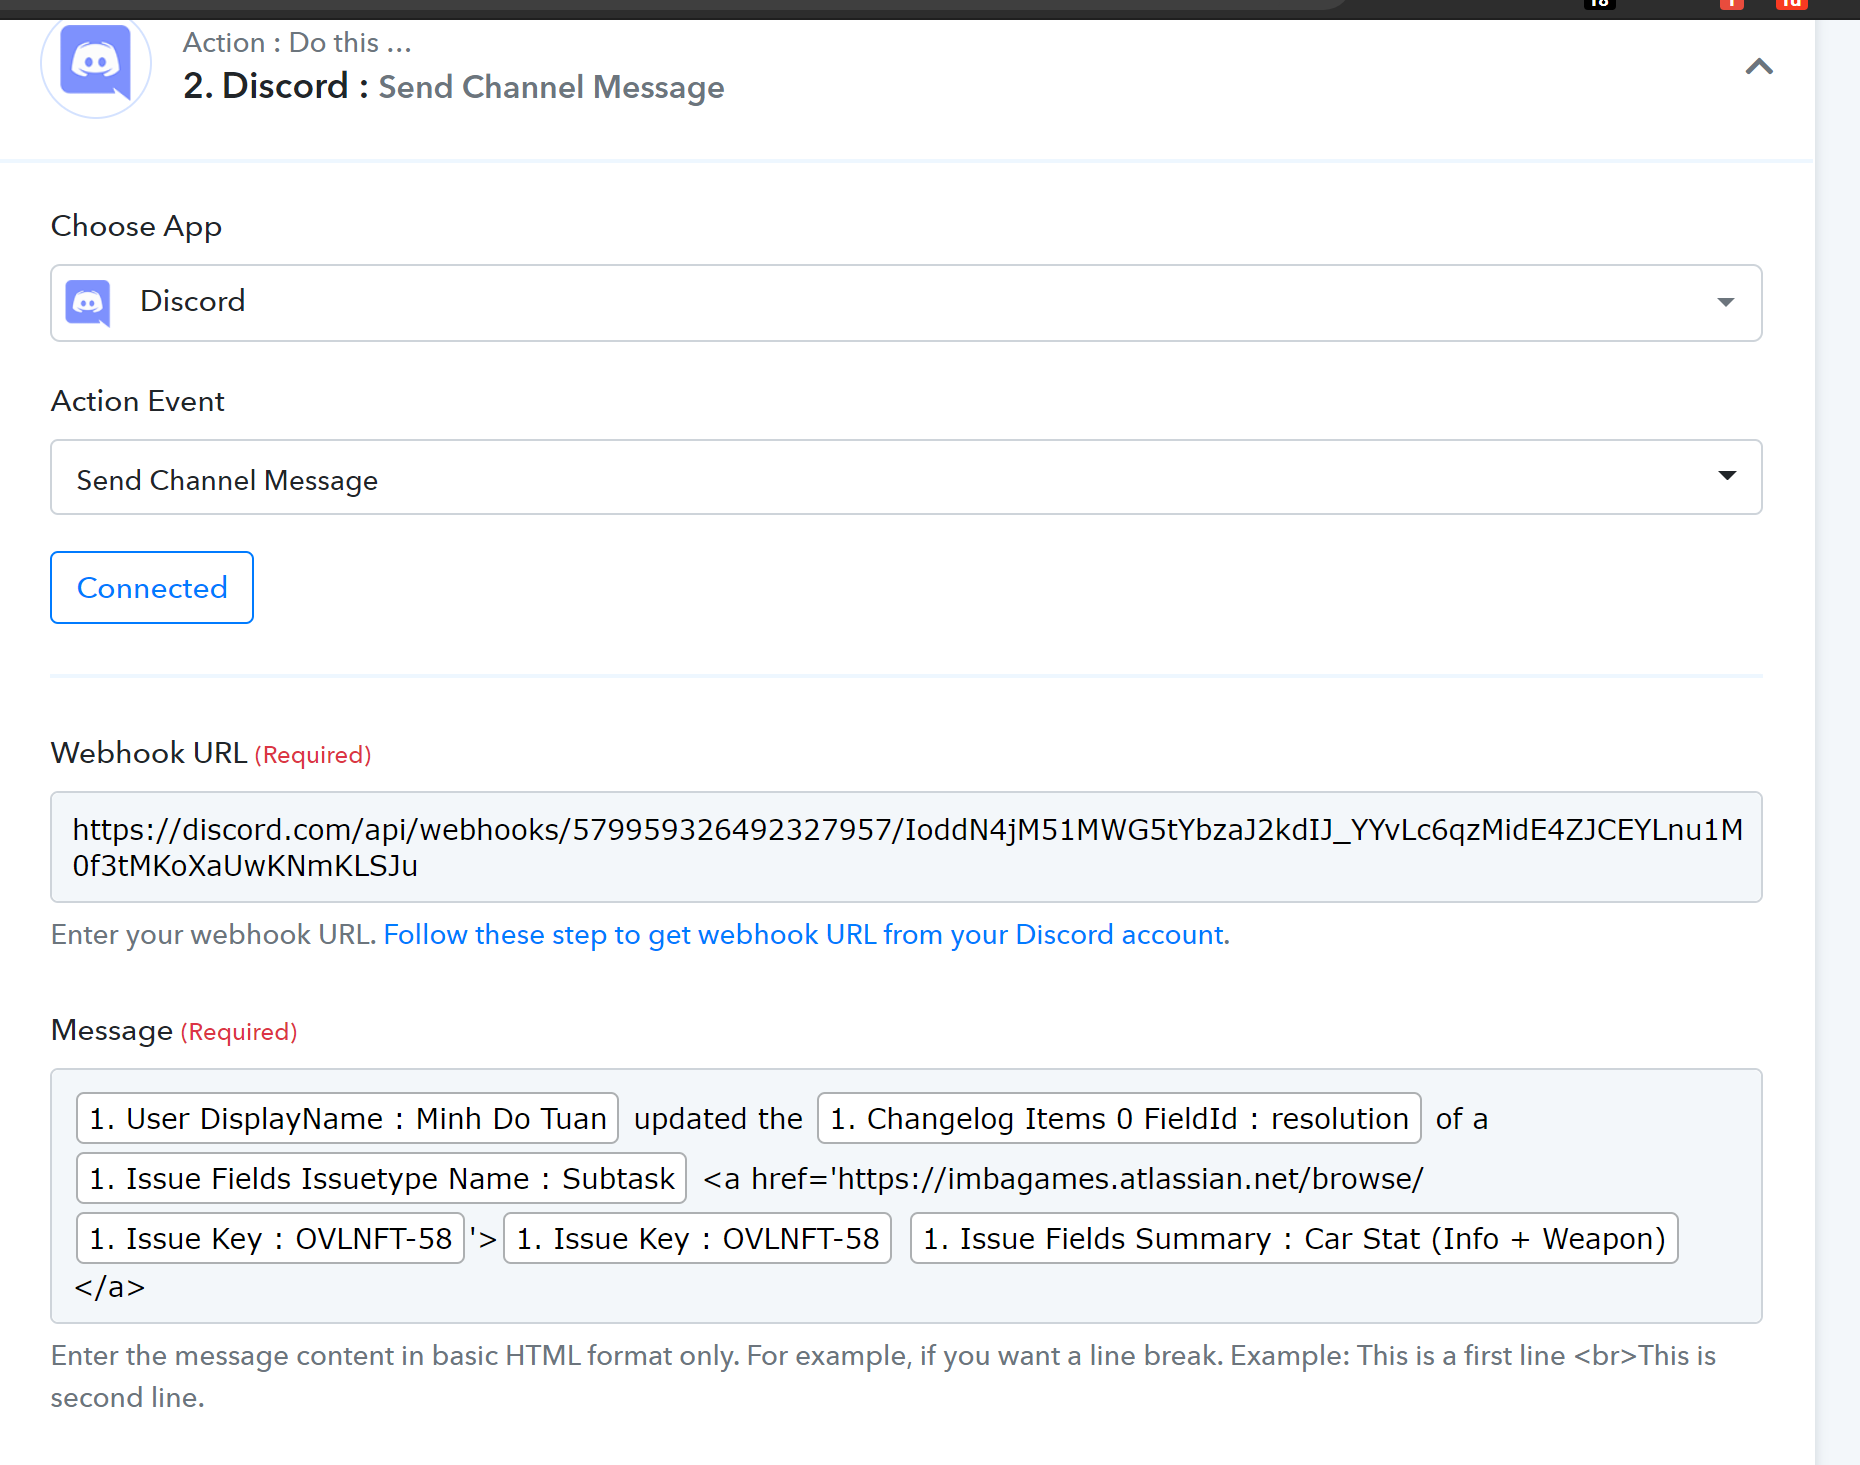Open the Choose App dropdown showing Discord
Screen dimensions: 1860x1465
point(906,302)
